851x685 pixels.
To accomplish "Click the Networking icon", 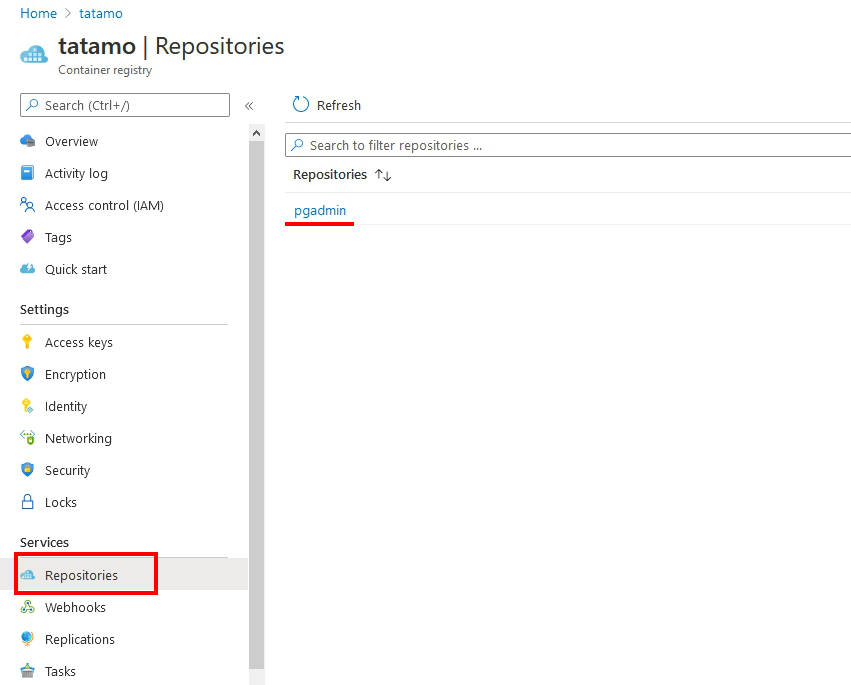I will [x=28, y=437].
